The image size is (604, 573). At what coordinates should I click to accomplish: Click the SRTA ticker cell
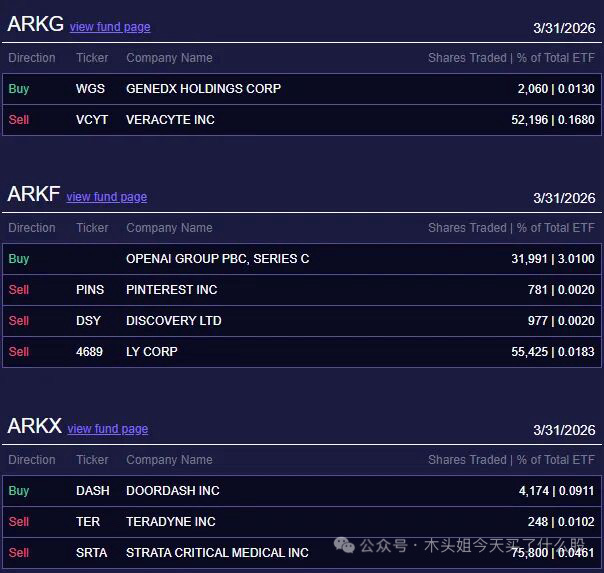coord(92,553)
